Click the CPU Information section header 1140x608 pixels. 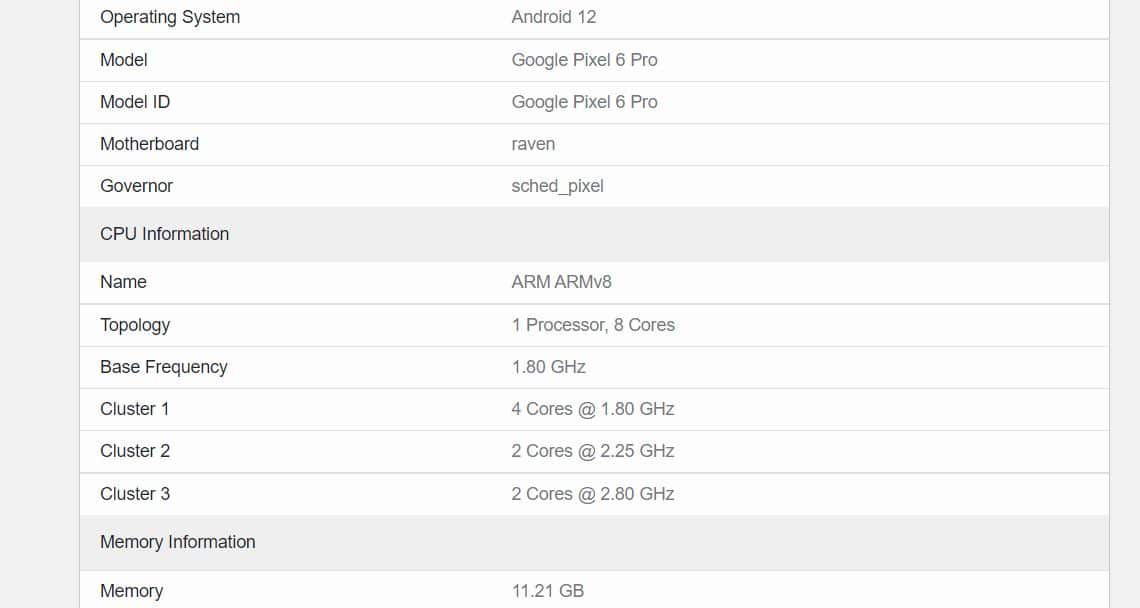pos(164,234)
